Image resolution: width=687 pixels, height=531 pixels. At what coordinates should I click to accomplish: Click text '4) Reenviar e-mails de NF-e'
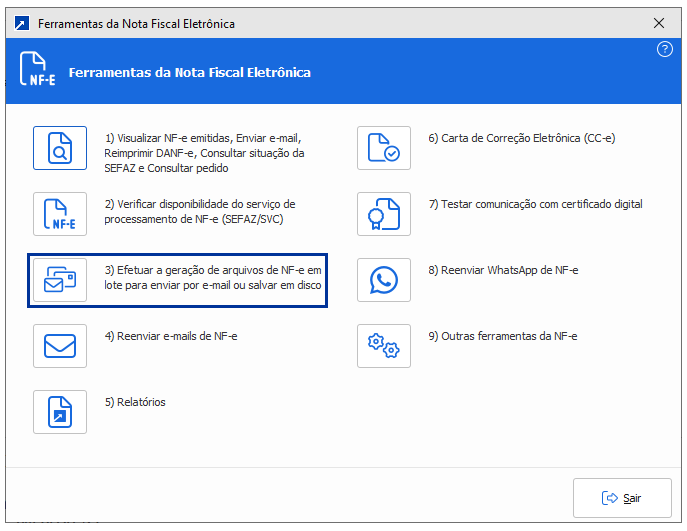point(171,336)
